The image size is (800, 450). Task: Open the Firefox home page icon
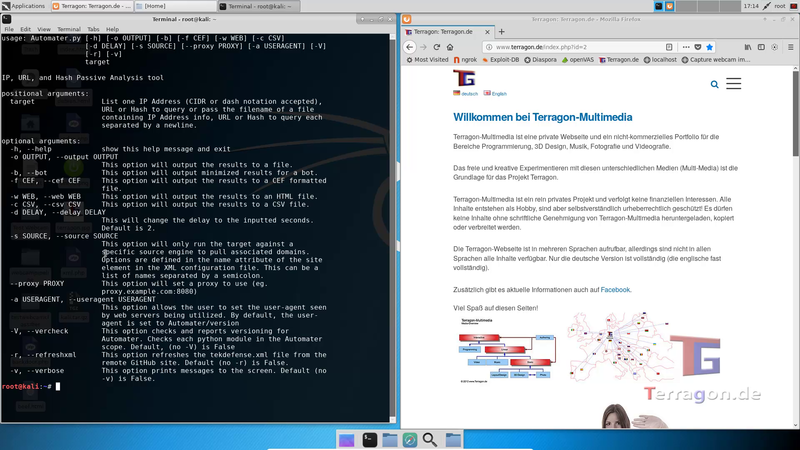coord(450,47)
